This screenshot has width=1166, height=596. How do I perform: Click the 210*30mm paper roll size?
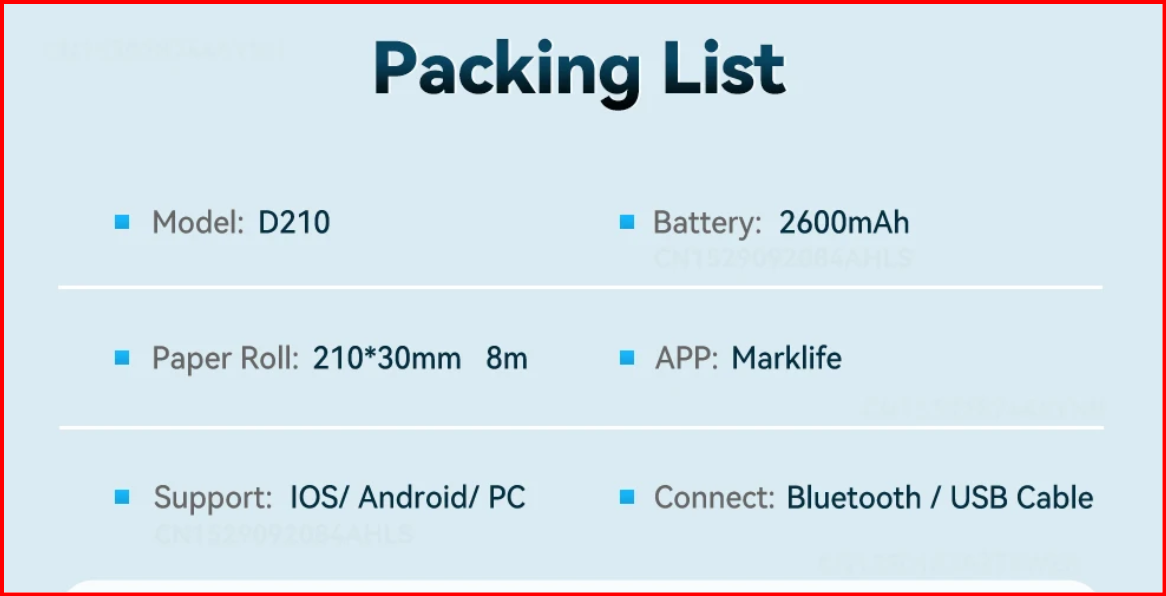point(387,358)
